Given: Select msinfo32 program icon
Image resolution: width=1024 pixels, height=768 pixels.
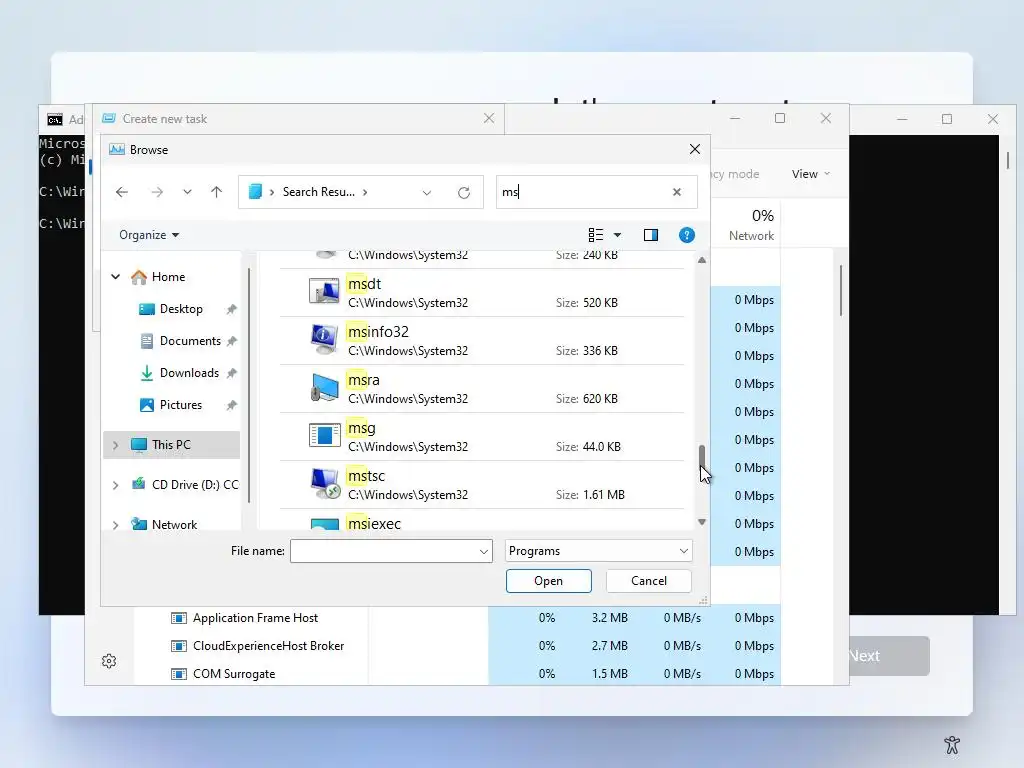Looking at the screenshot, I should pos(325,340).
